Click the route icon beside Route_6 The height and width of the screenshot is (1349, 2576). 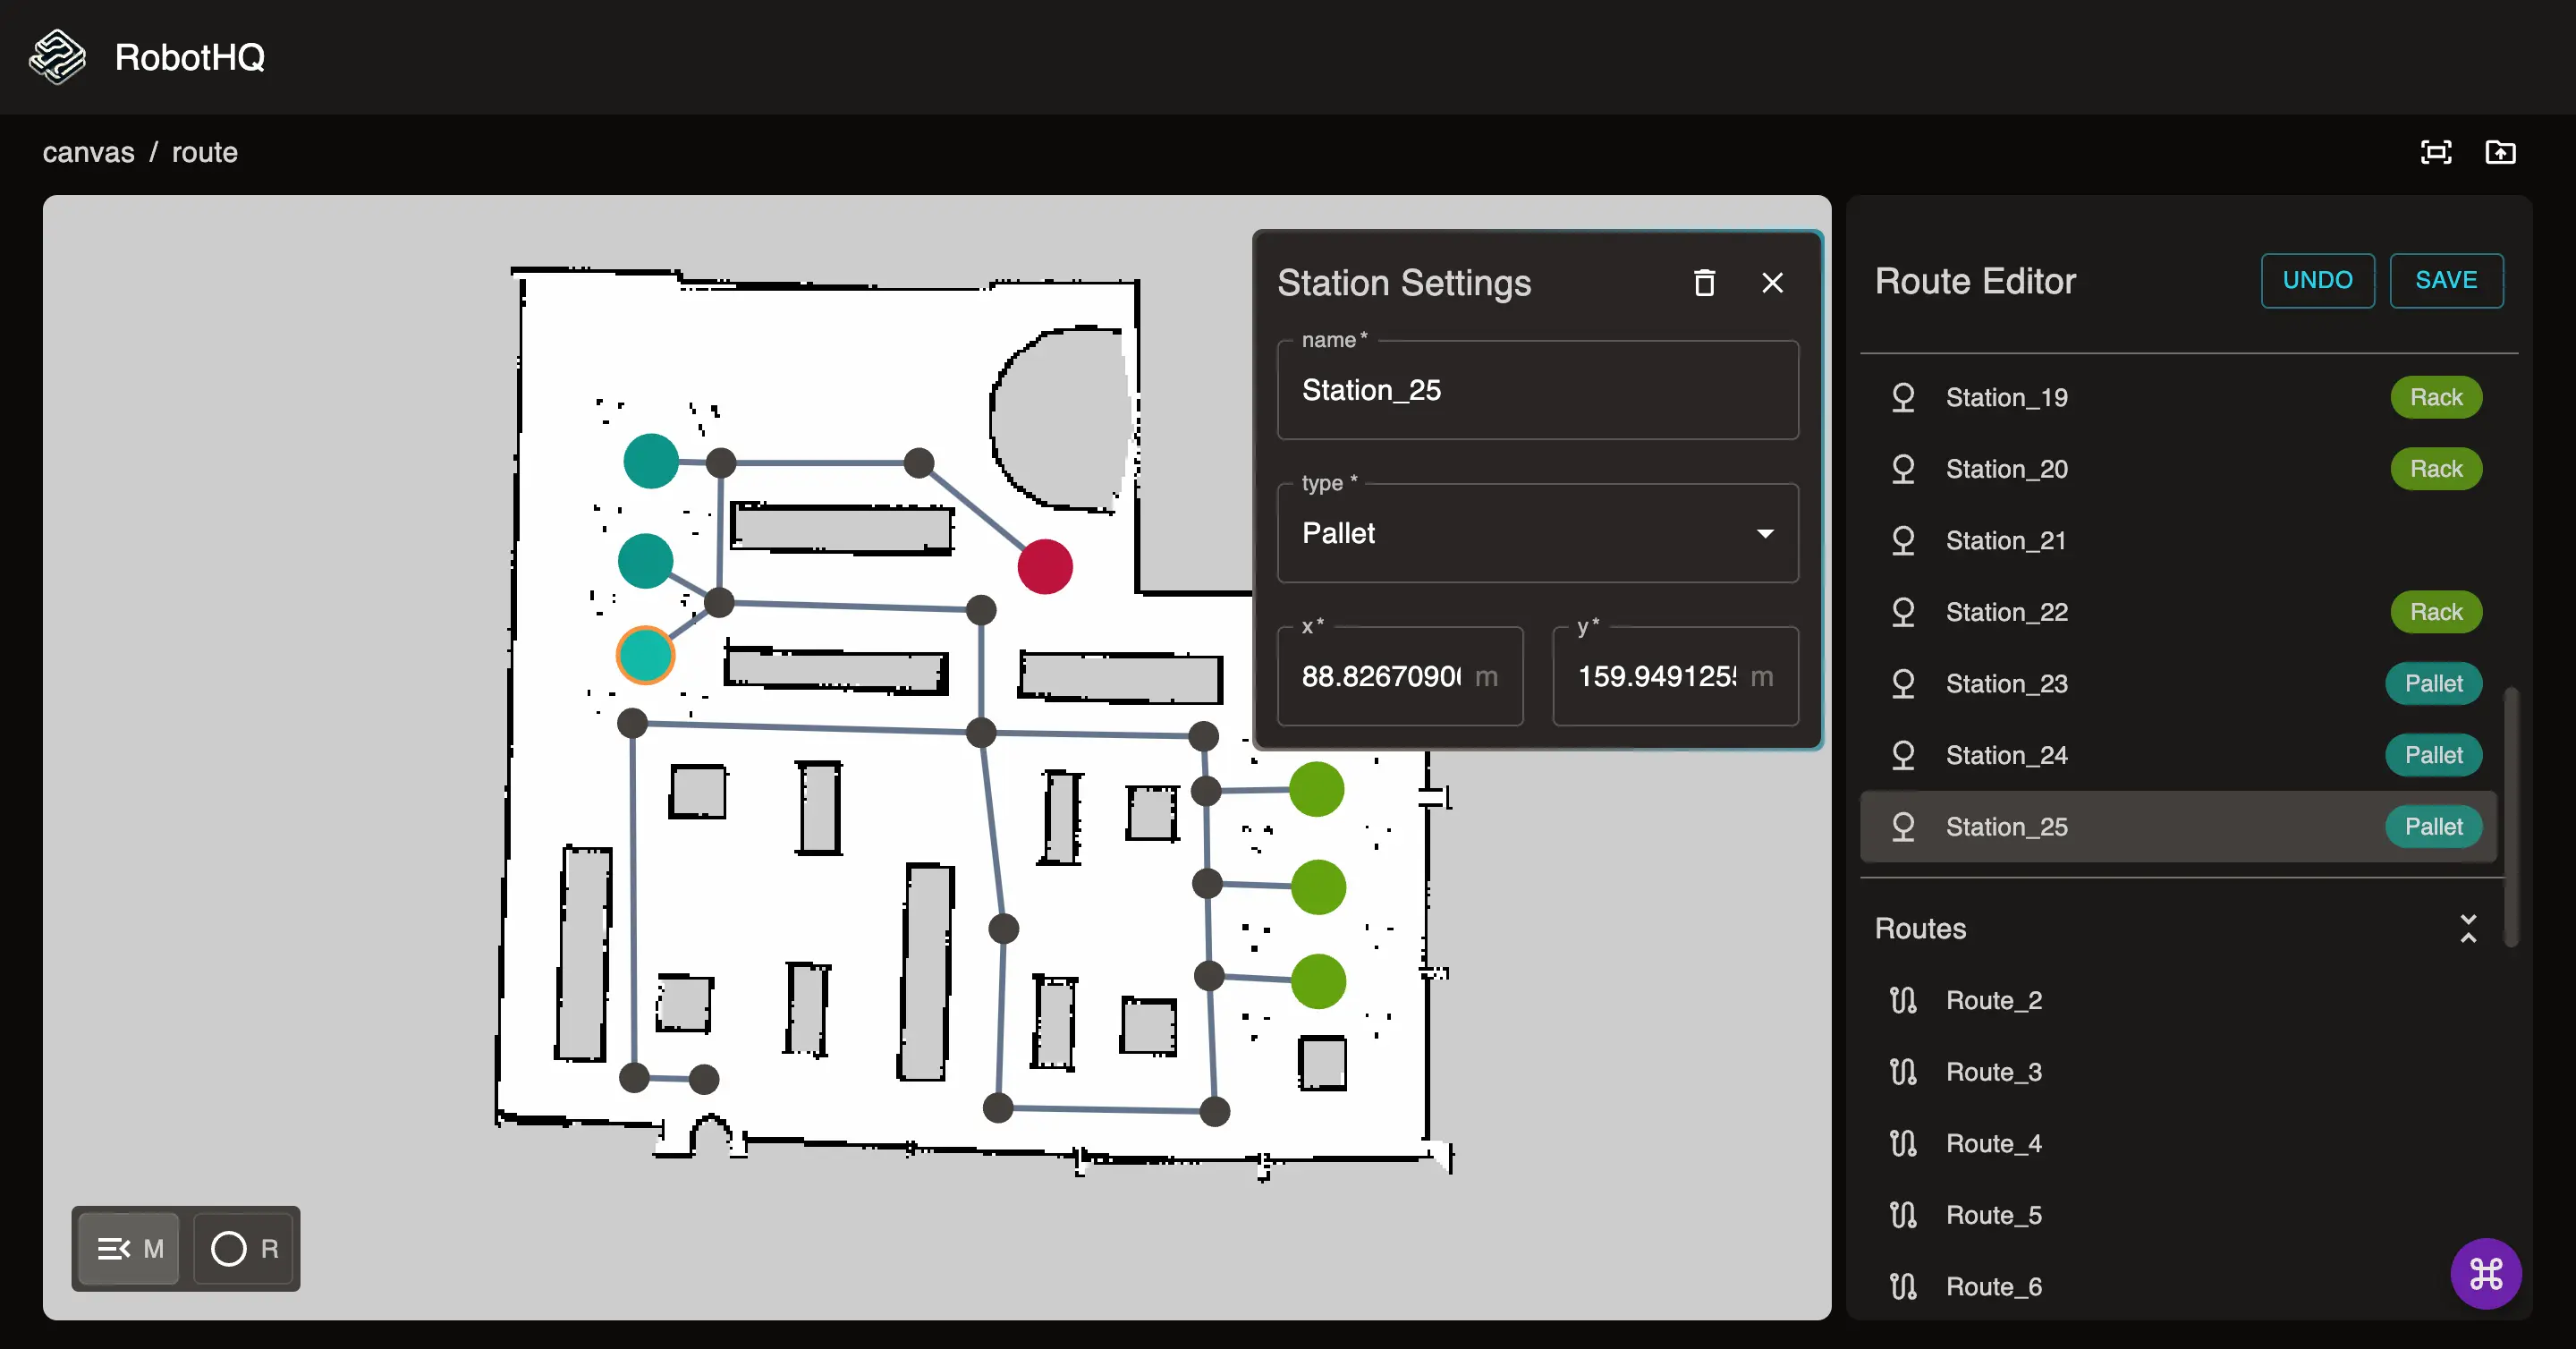tap(1904, 1287)
